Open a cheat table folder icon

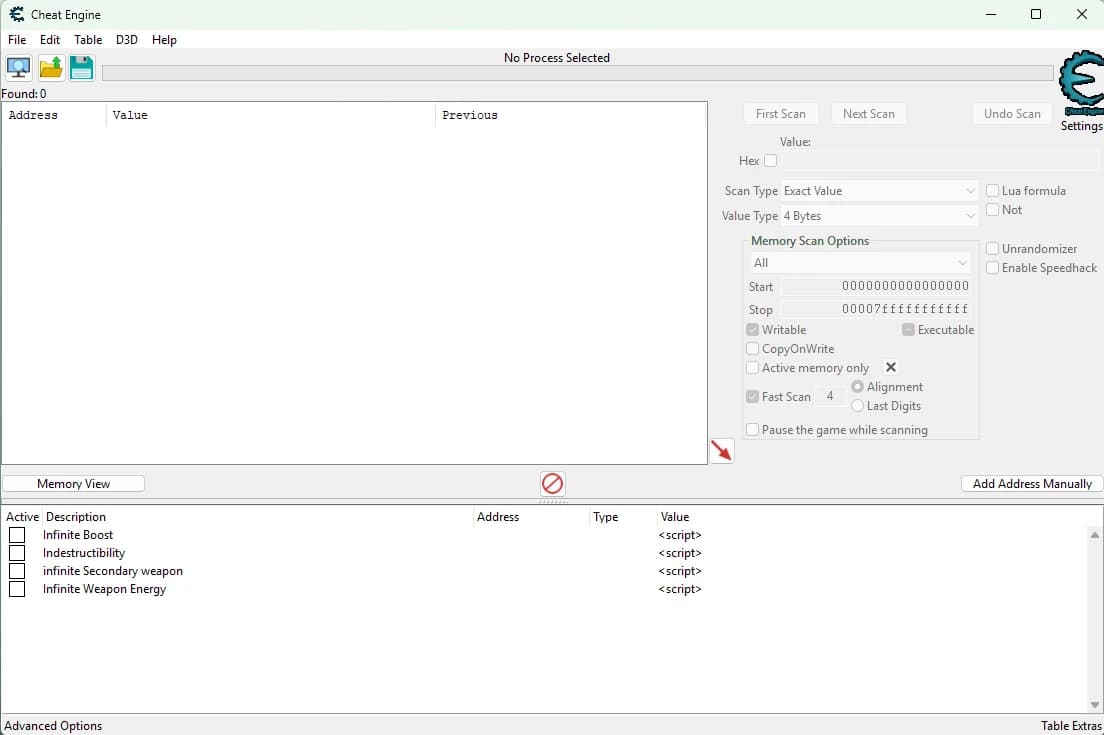pos(51,68)
